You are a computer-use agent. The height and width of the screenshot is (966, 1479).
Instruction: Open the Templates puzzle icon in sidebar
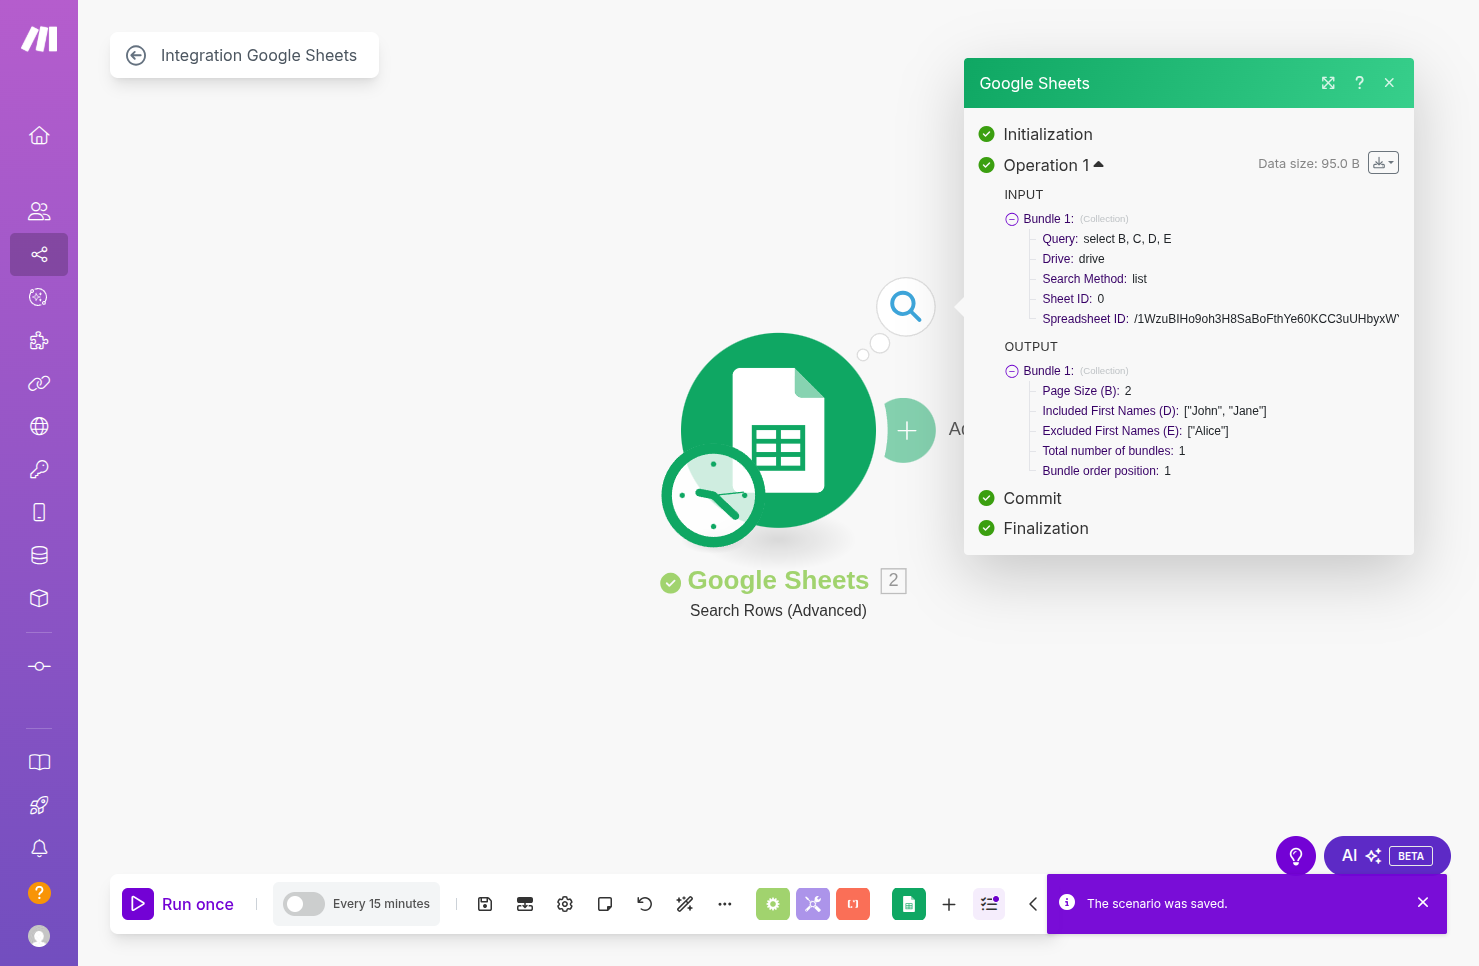39,340
